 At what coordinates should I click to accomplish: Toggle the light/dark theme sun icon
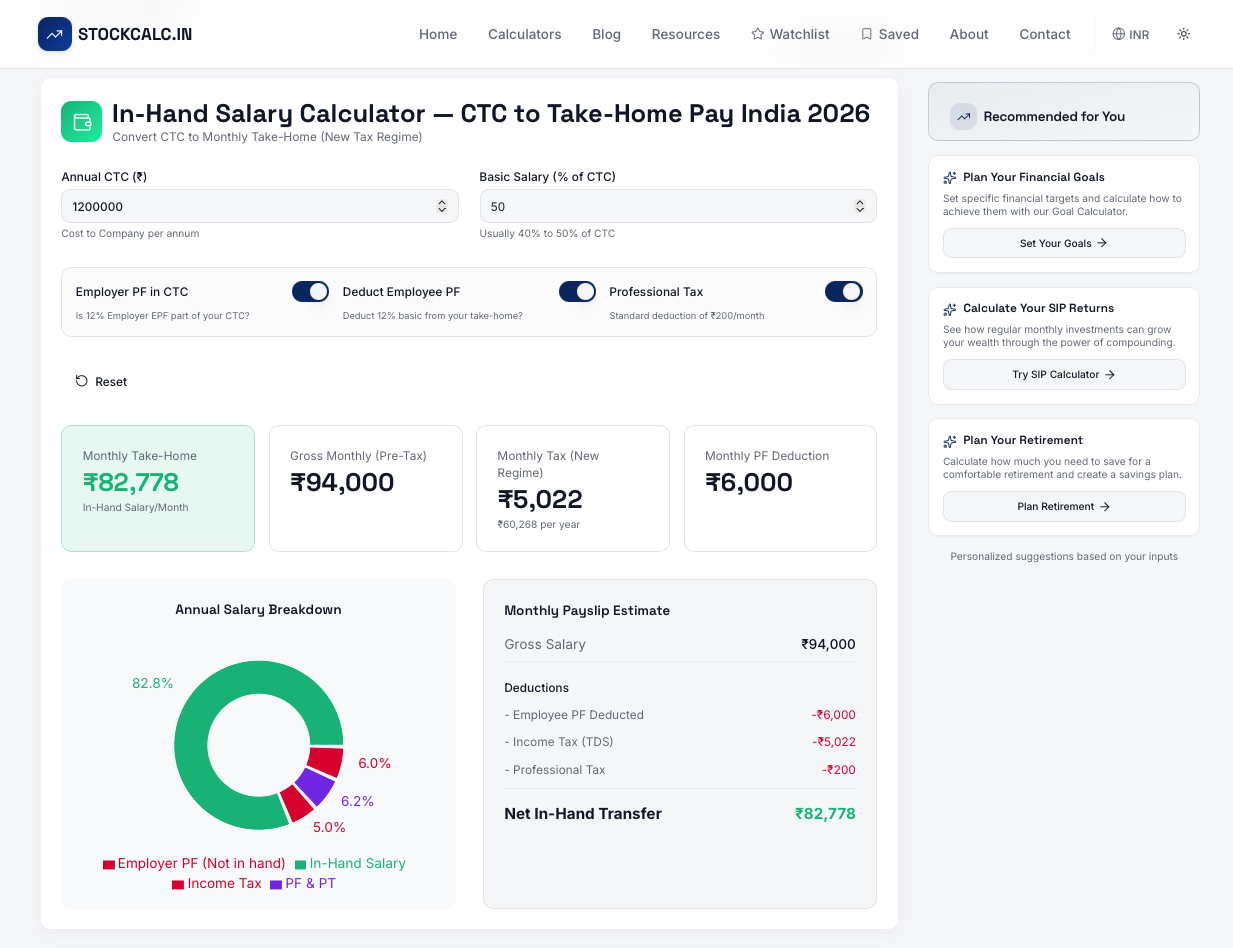pyautogui.click(x=1184, y=33)
